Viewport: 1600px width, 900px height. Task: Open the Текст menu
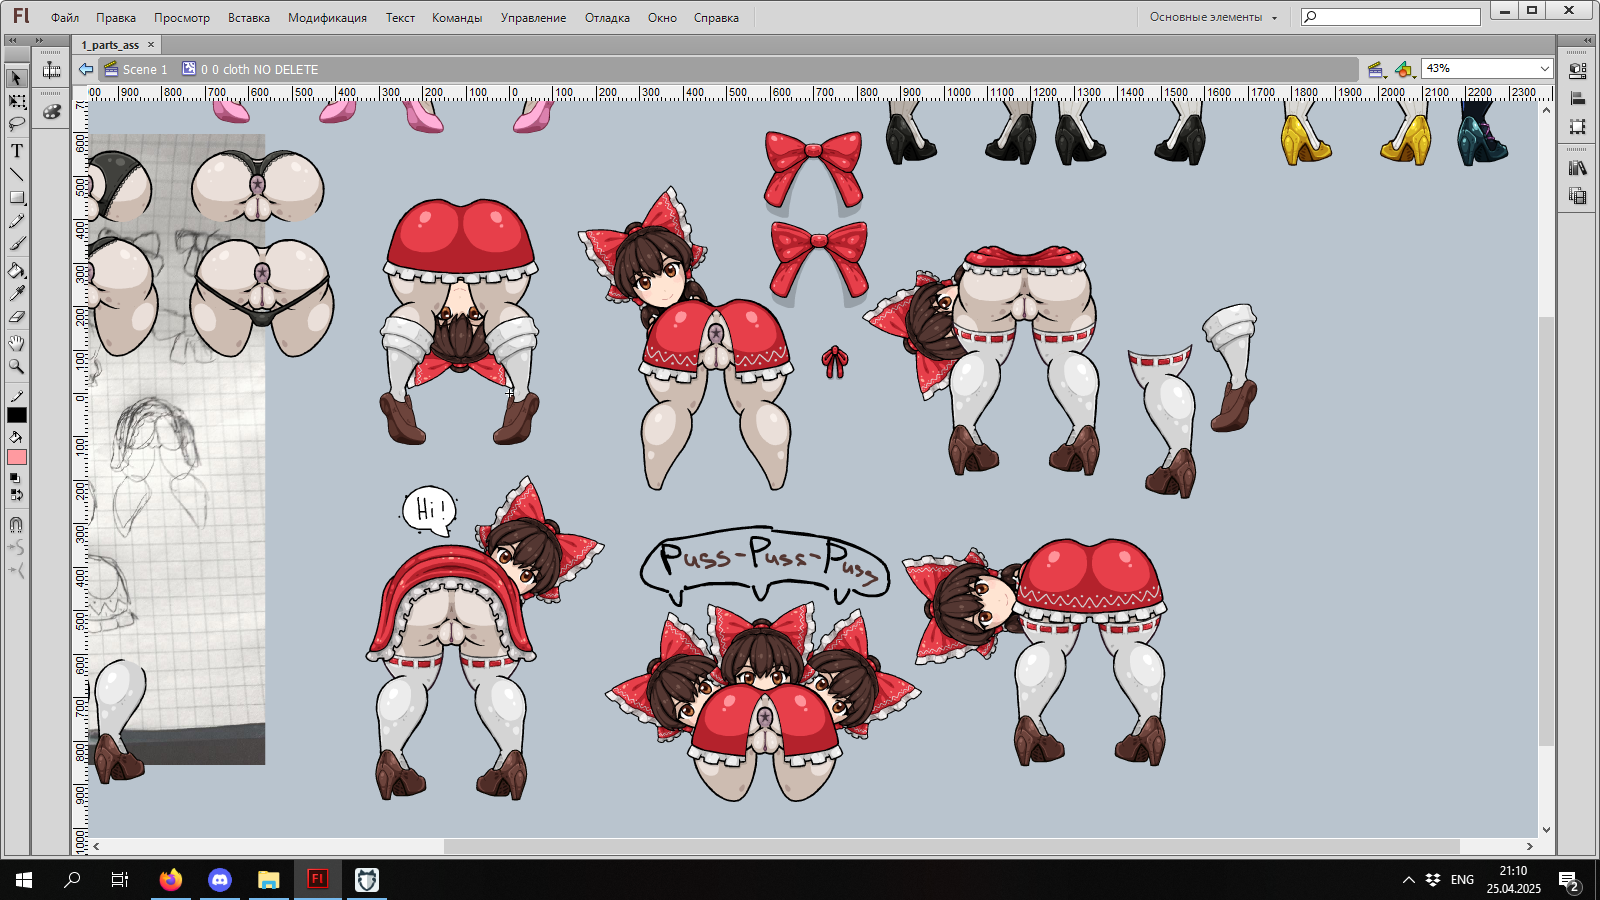click(400, 18)
